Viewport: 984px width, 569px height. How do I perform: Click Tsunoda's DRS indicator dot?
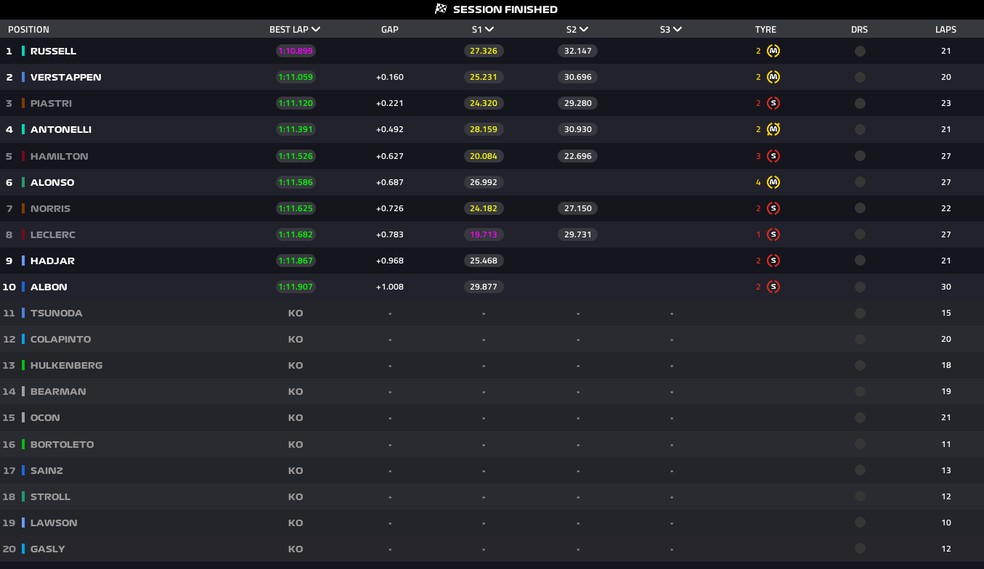tap(860, 313)
